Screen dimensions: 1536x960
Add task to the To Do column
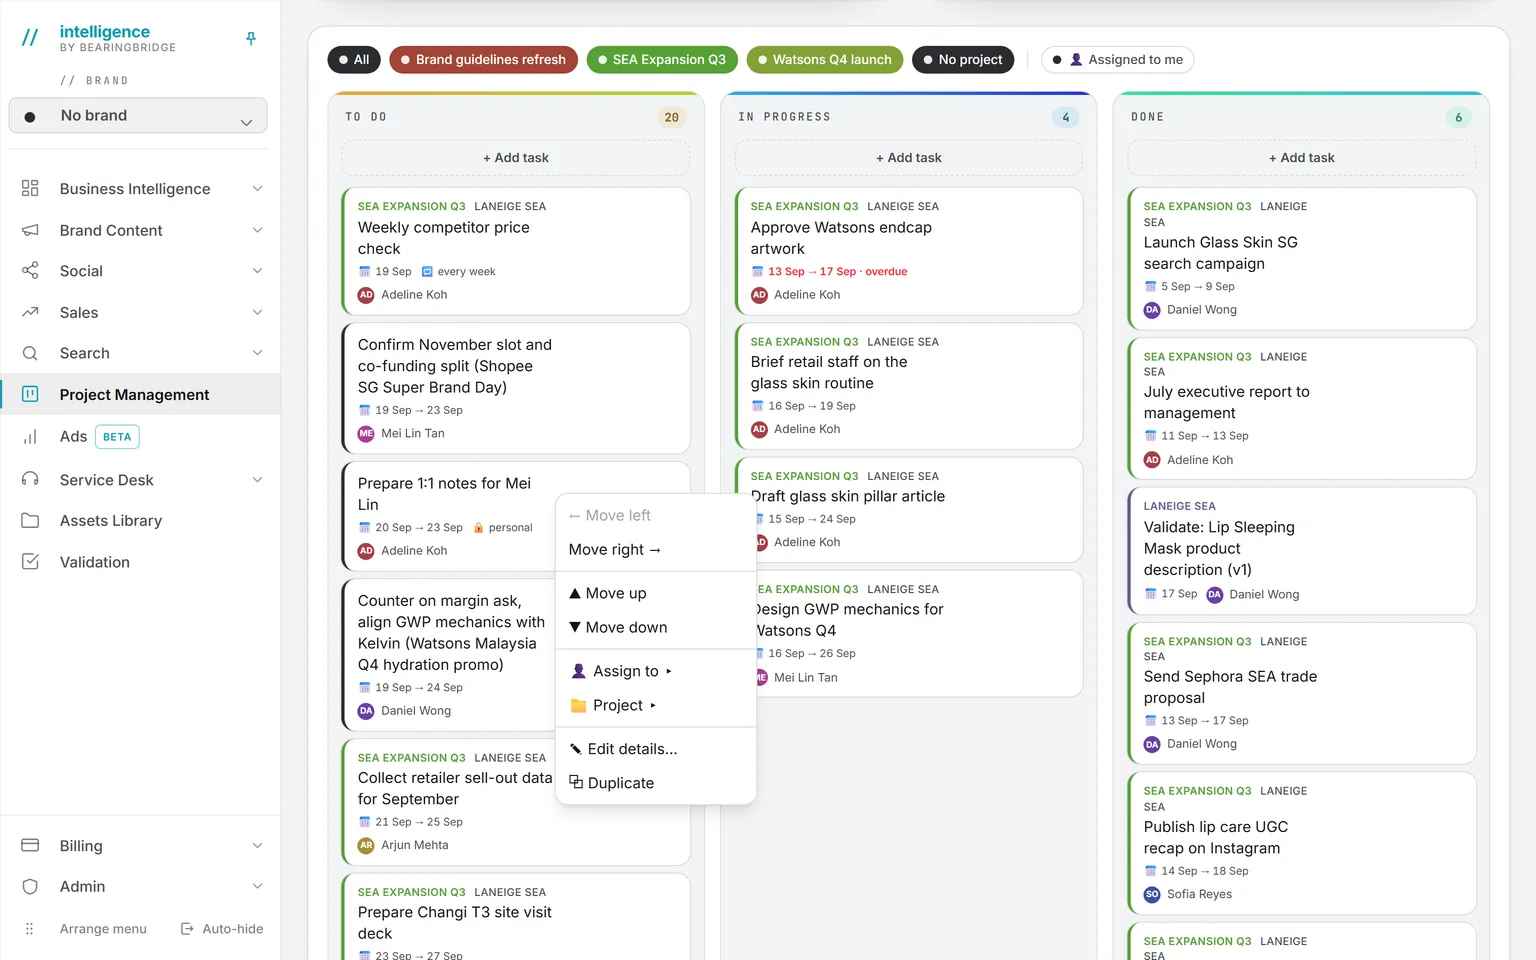click(516, 158)
